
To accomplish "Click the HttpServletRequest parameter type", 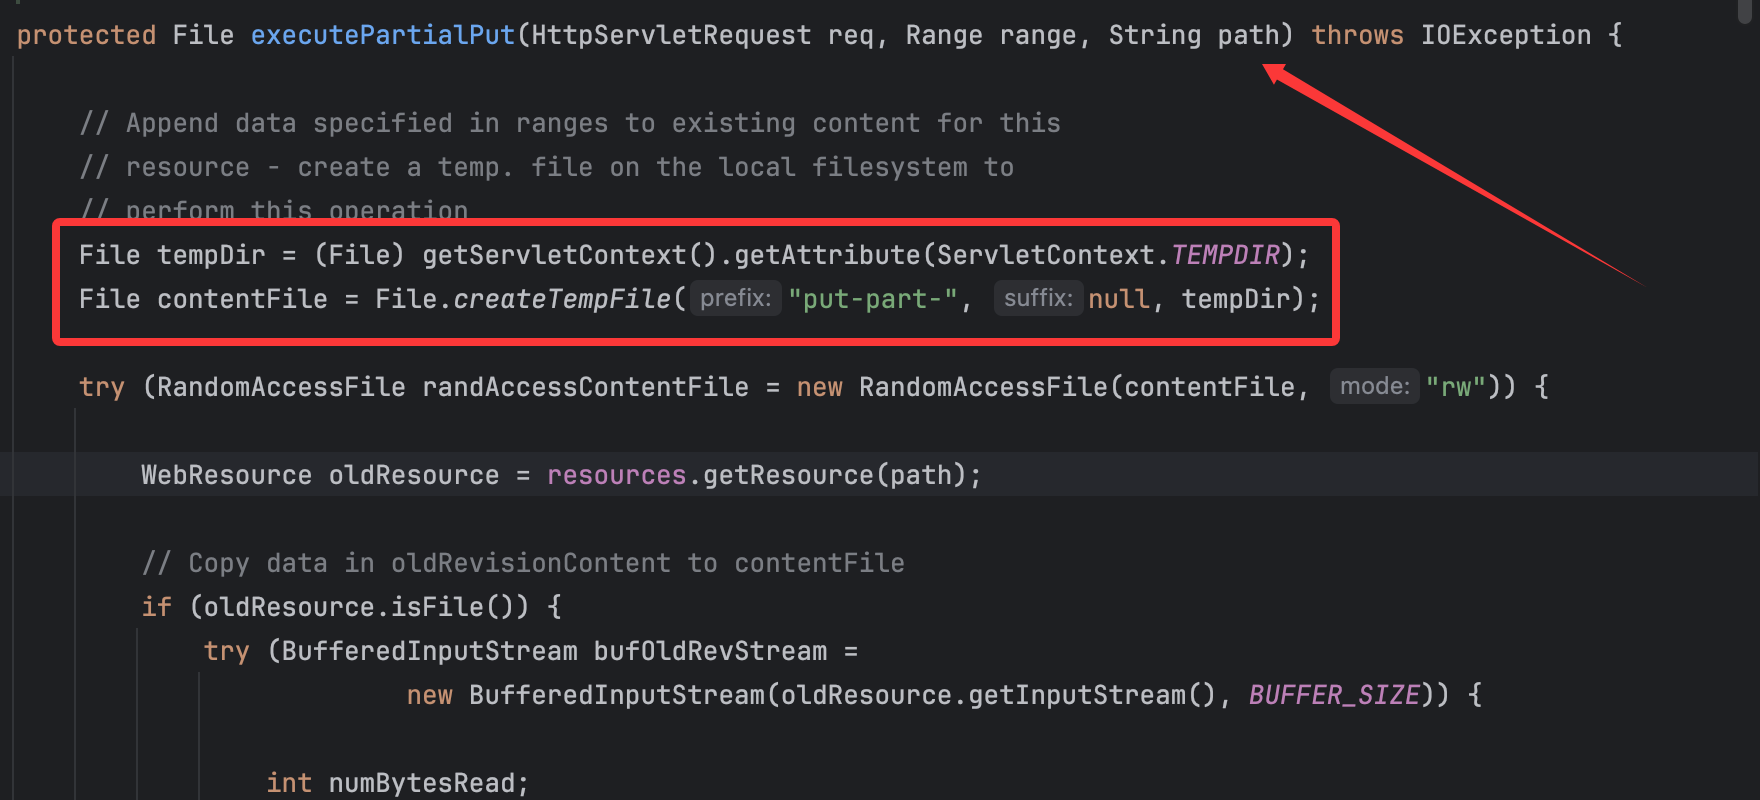I will 671,35.
